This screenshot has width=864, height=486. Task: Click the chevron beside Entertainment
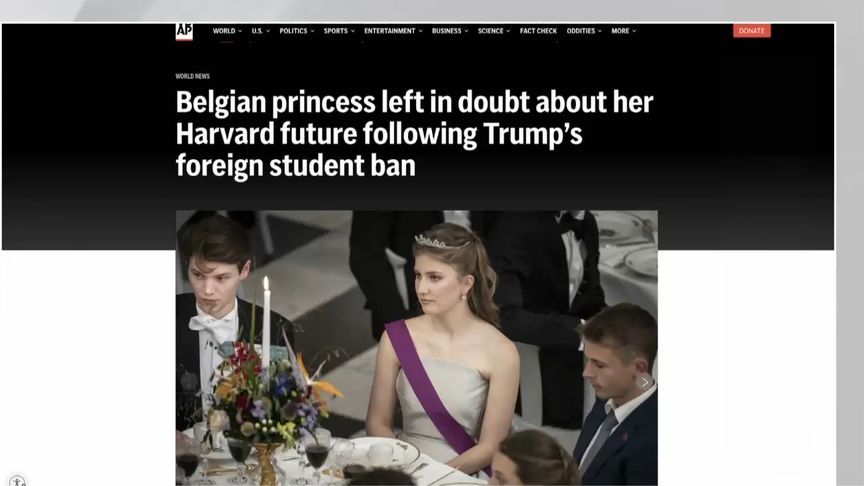[x=420, y=31]
